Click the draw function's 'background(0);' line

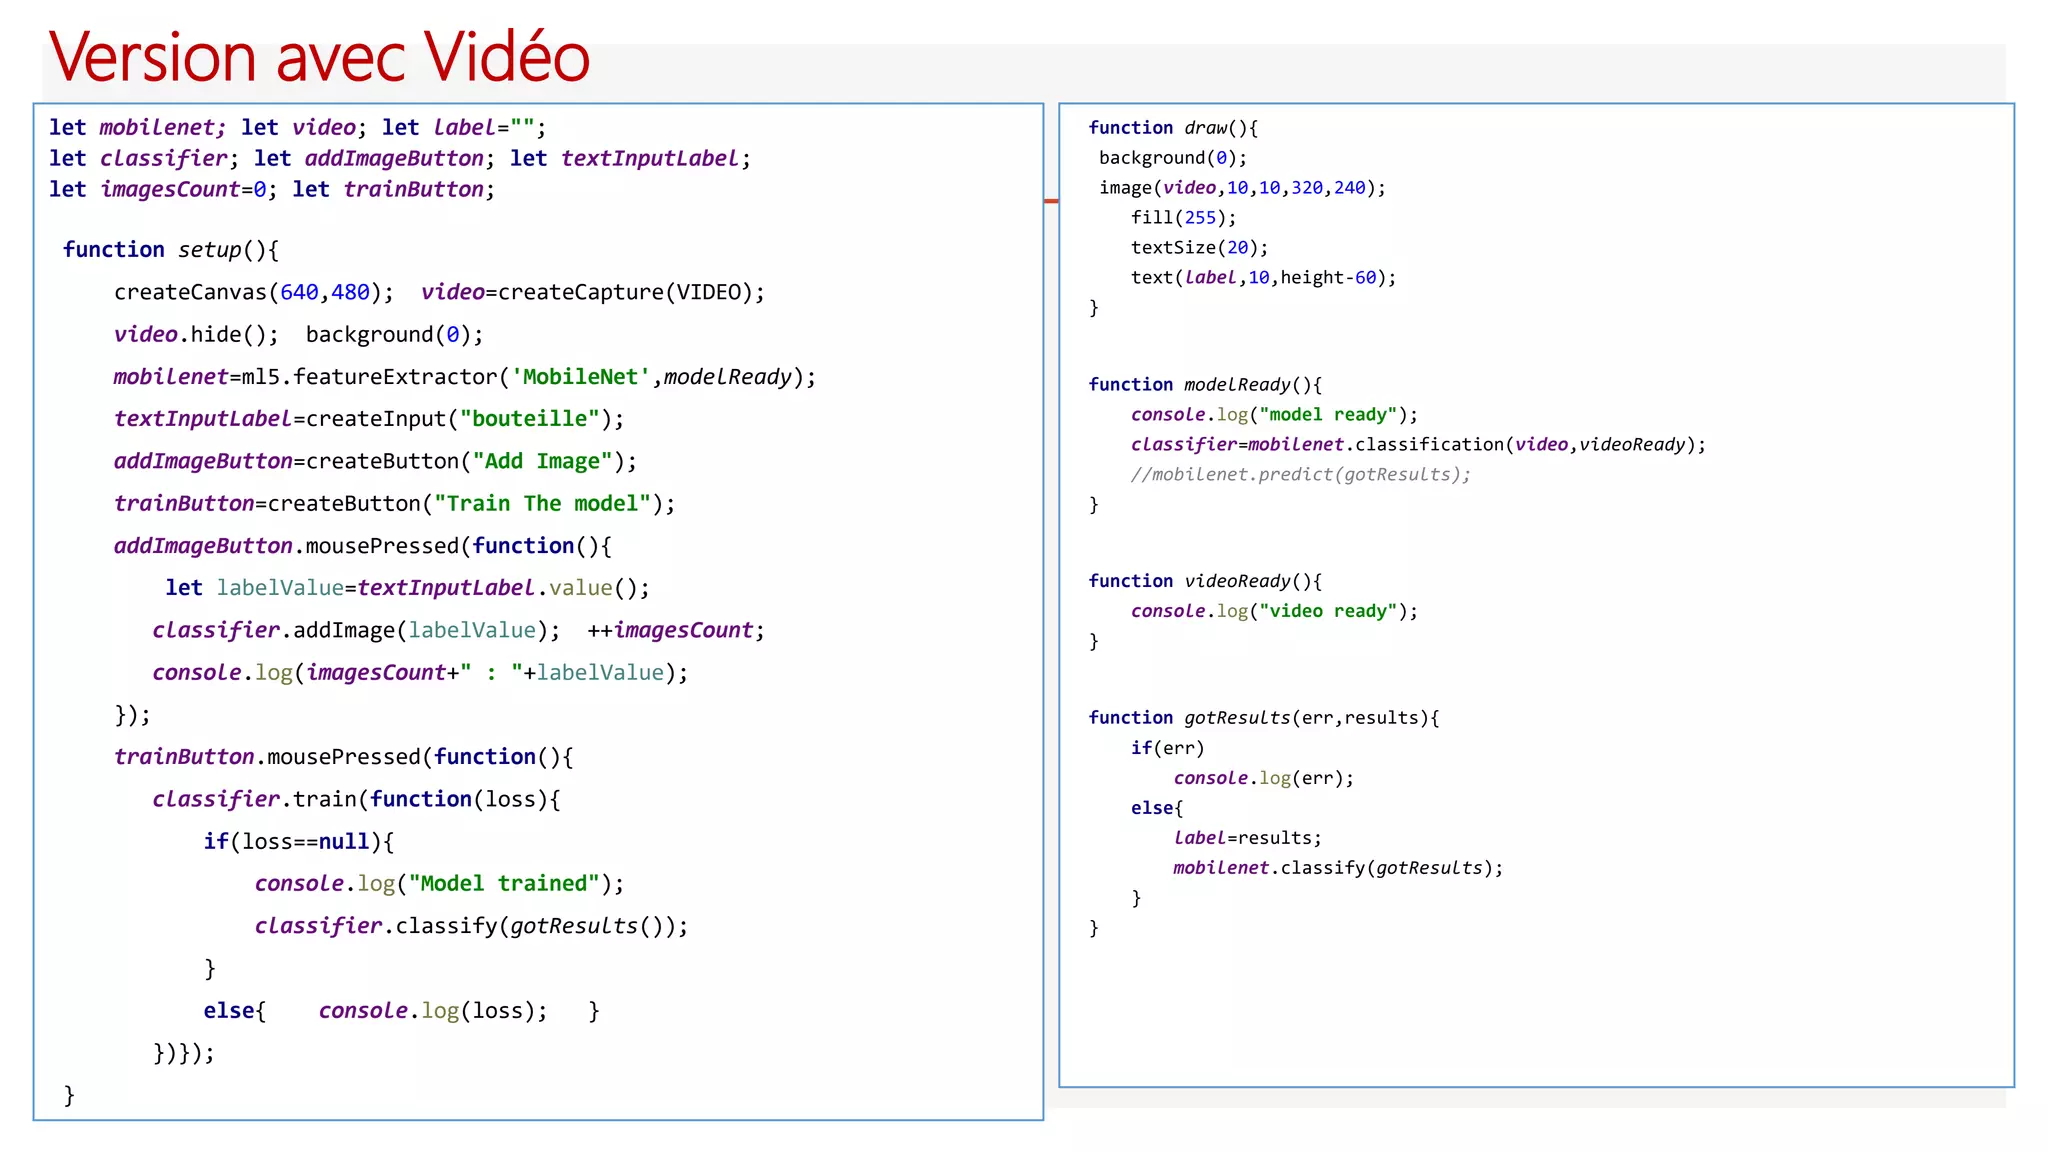coord(1173,158)
